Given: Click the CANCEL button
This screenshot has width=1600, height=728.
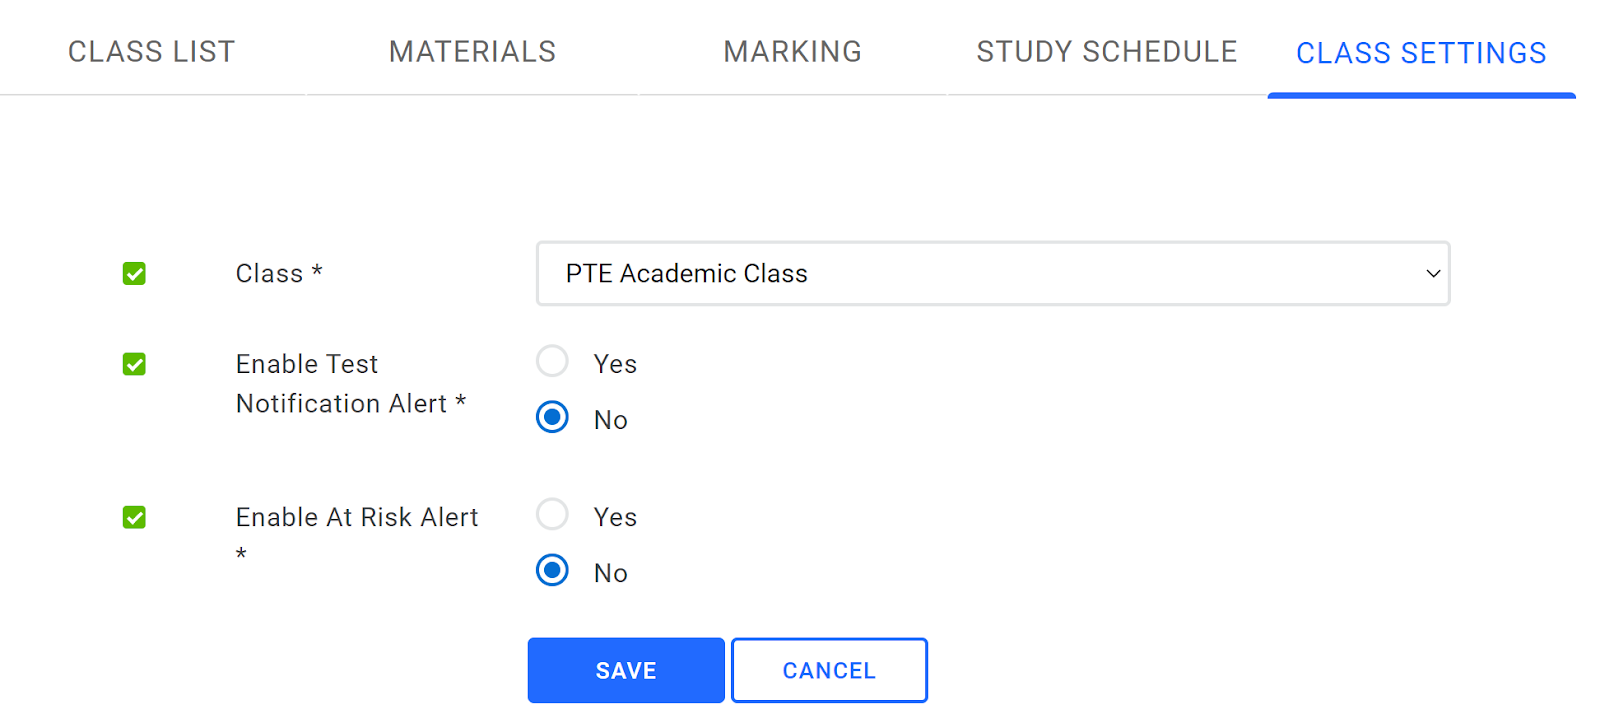Looking at the screenshot, I should coord(829,670).
